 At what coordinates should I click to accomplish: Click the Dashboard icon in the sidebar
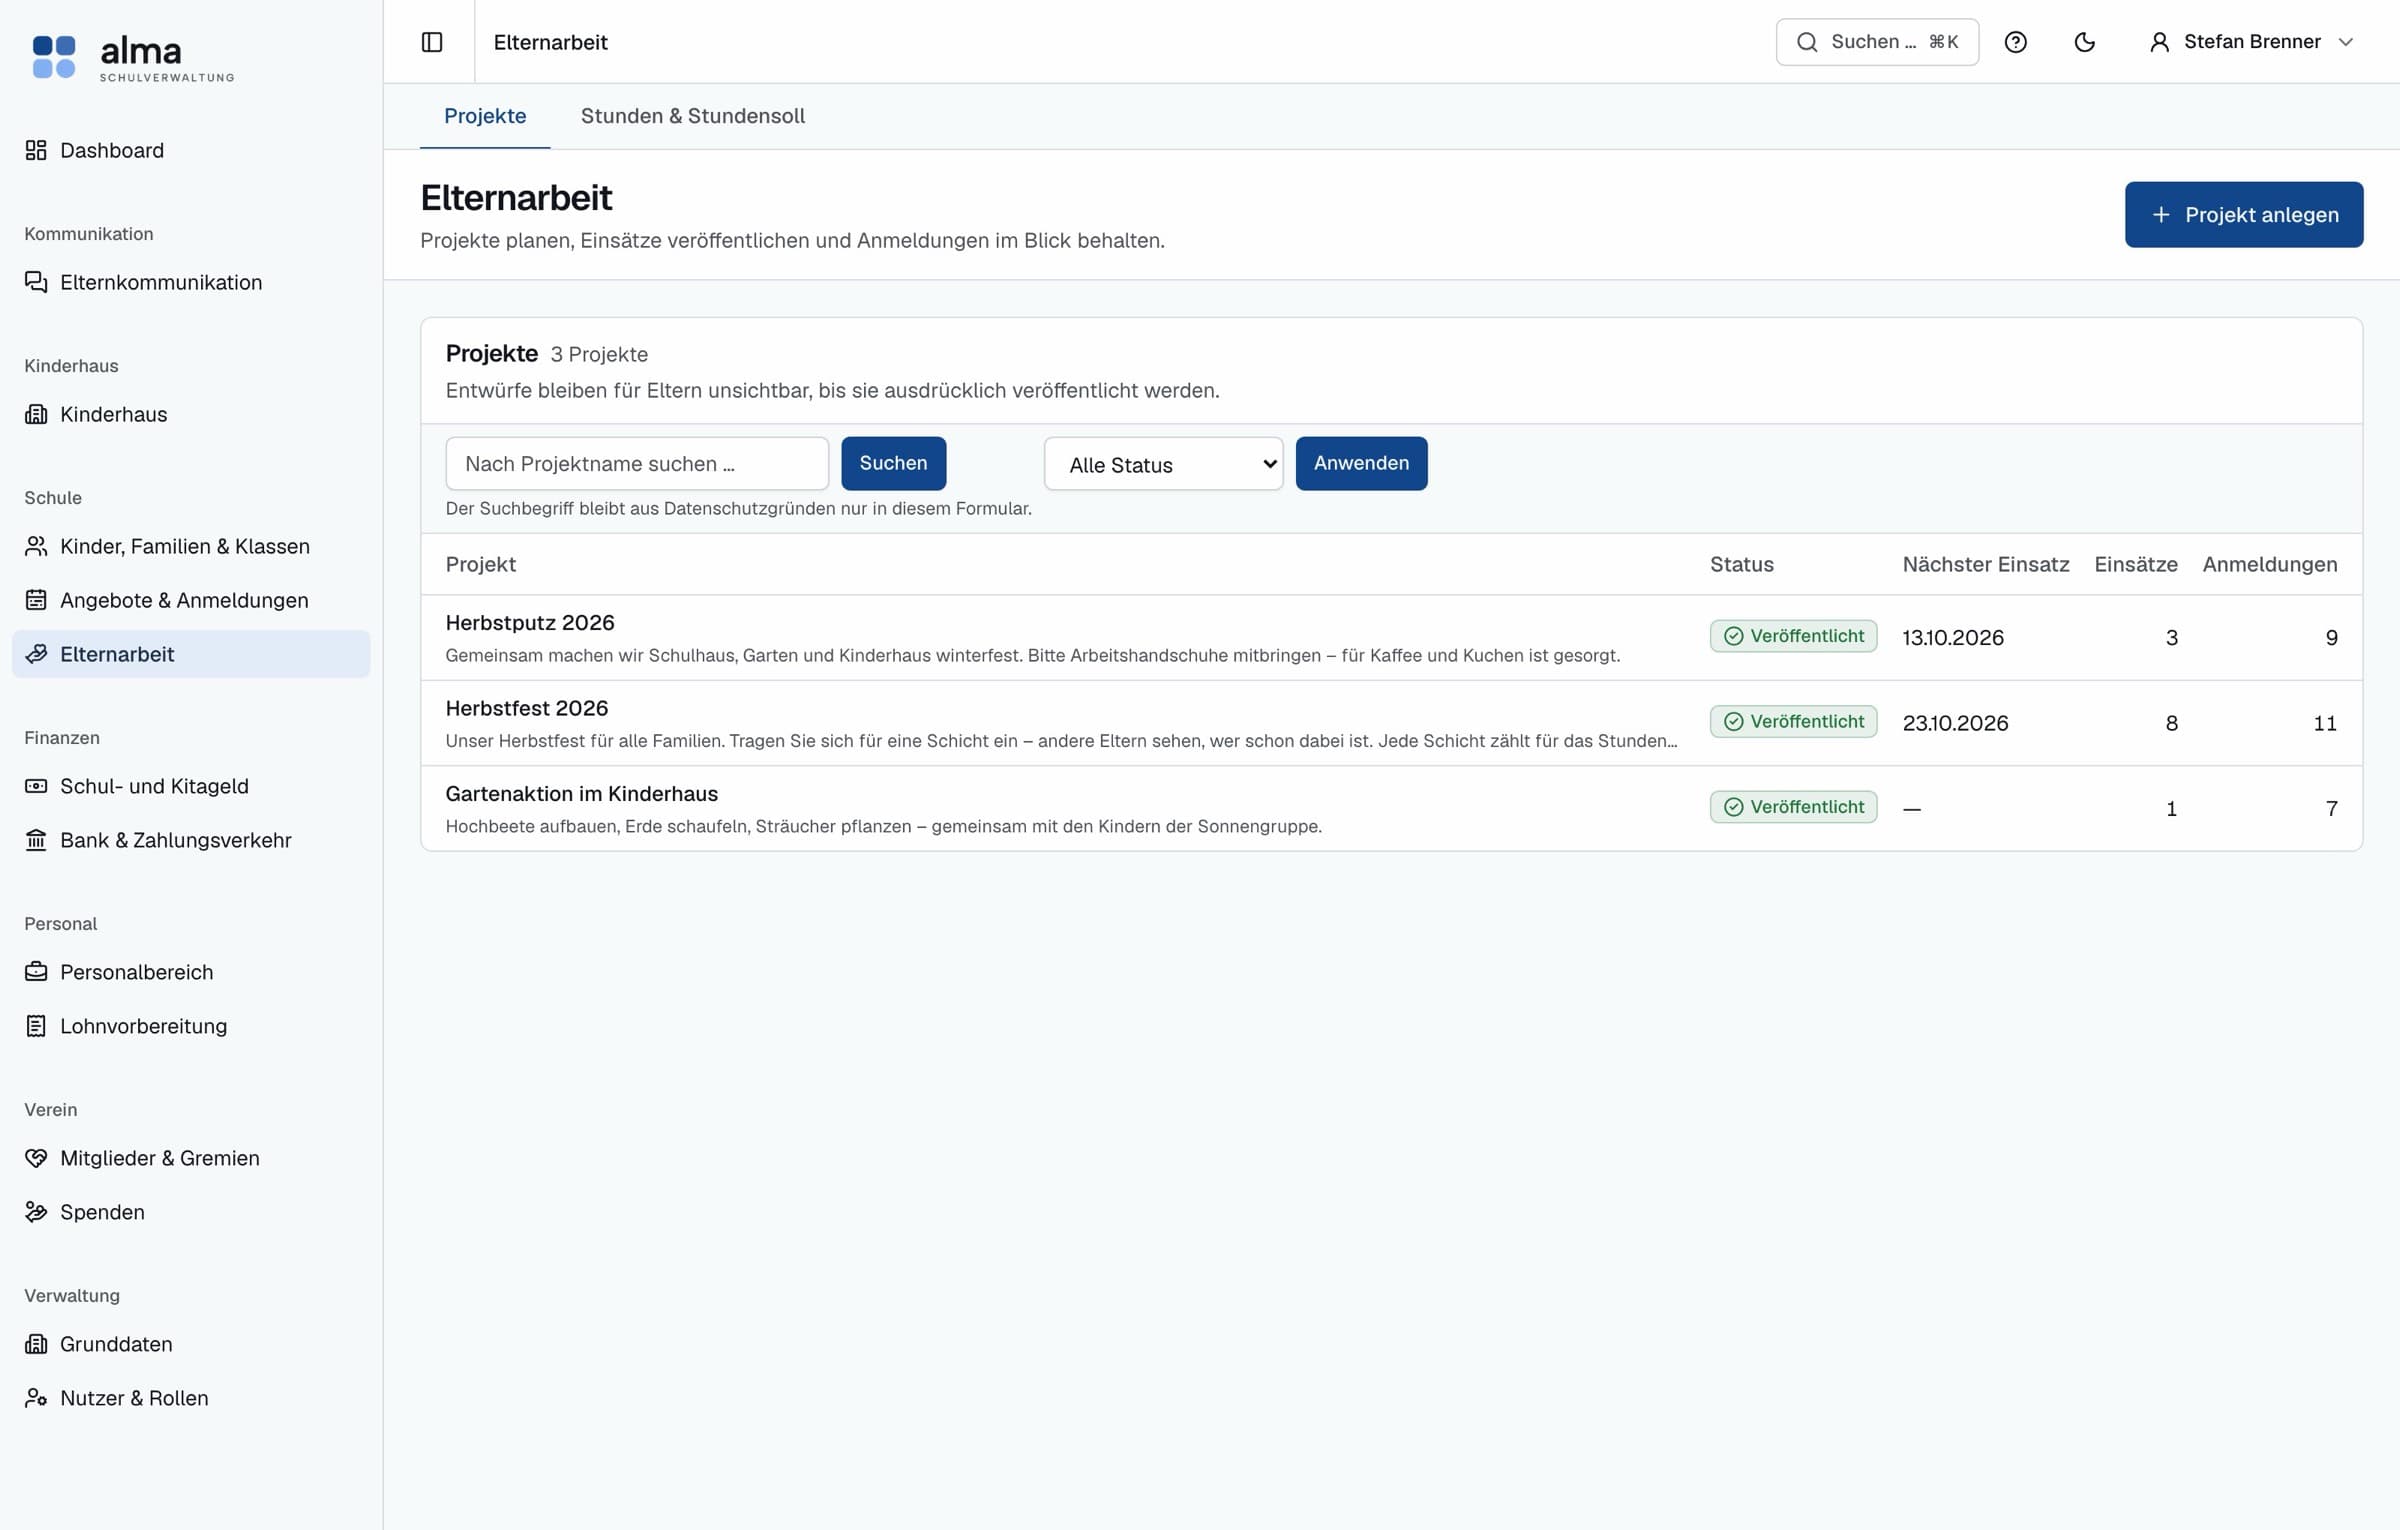click(36, 150)
